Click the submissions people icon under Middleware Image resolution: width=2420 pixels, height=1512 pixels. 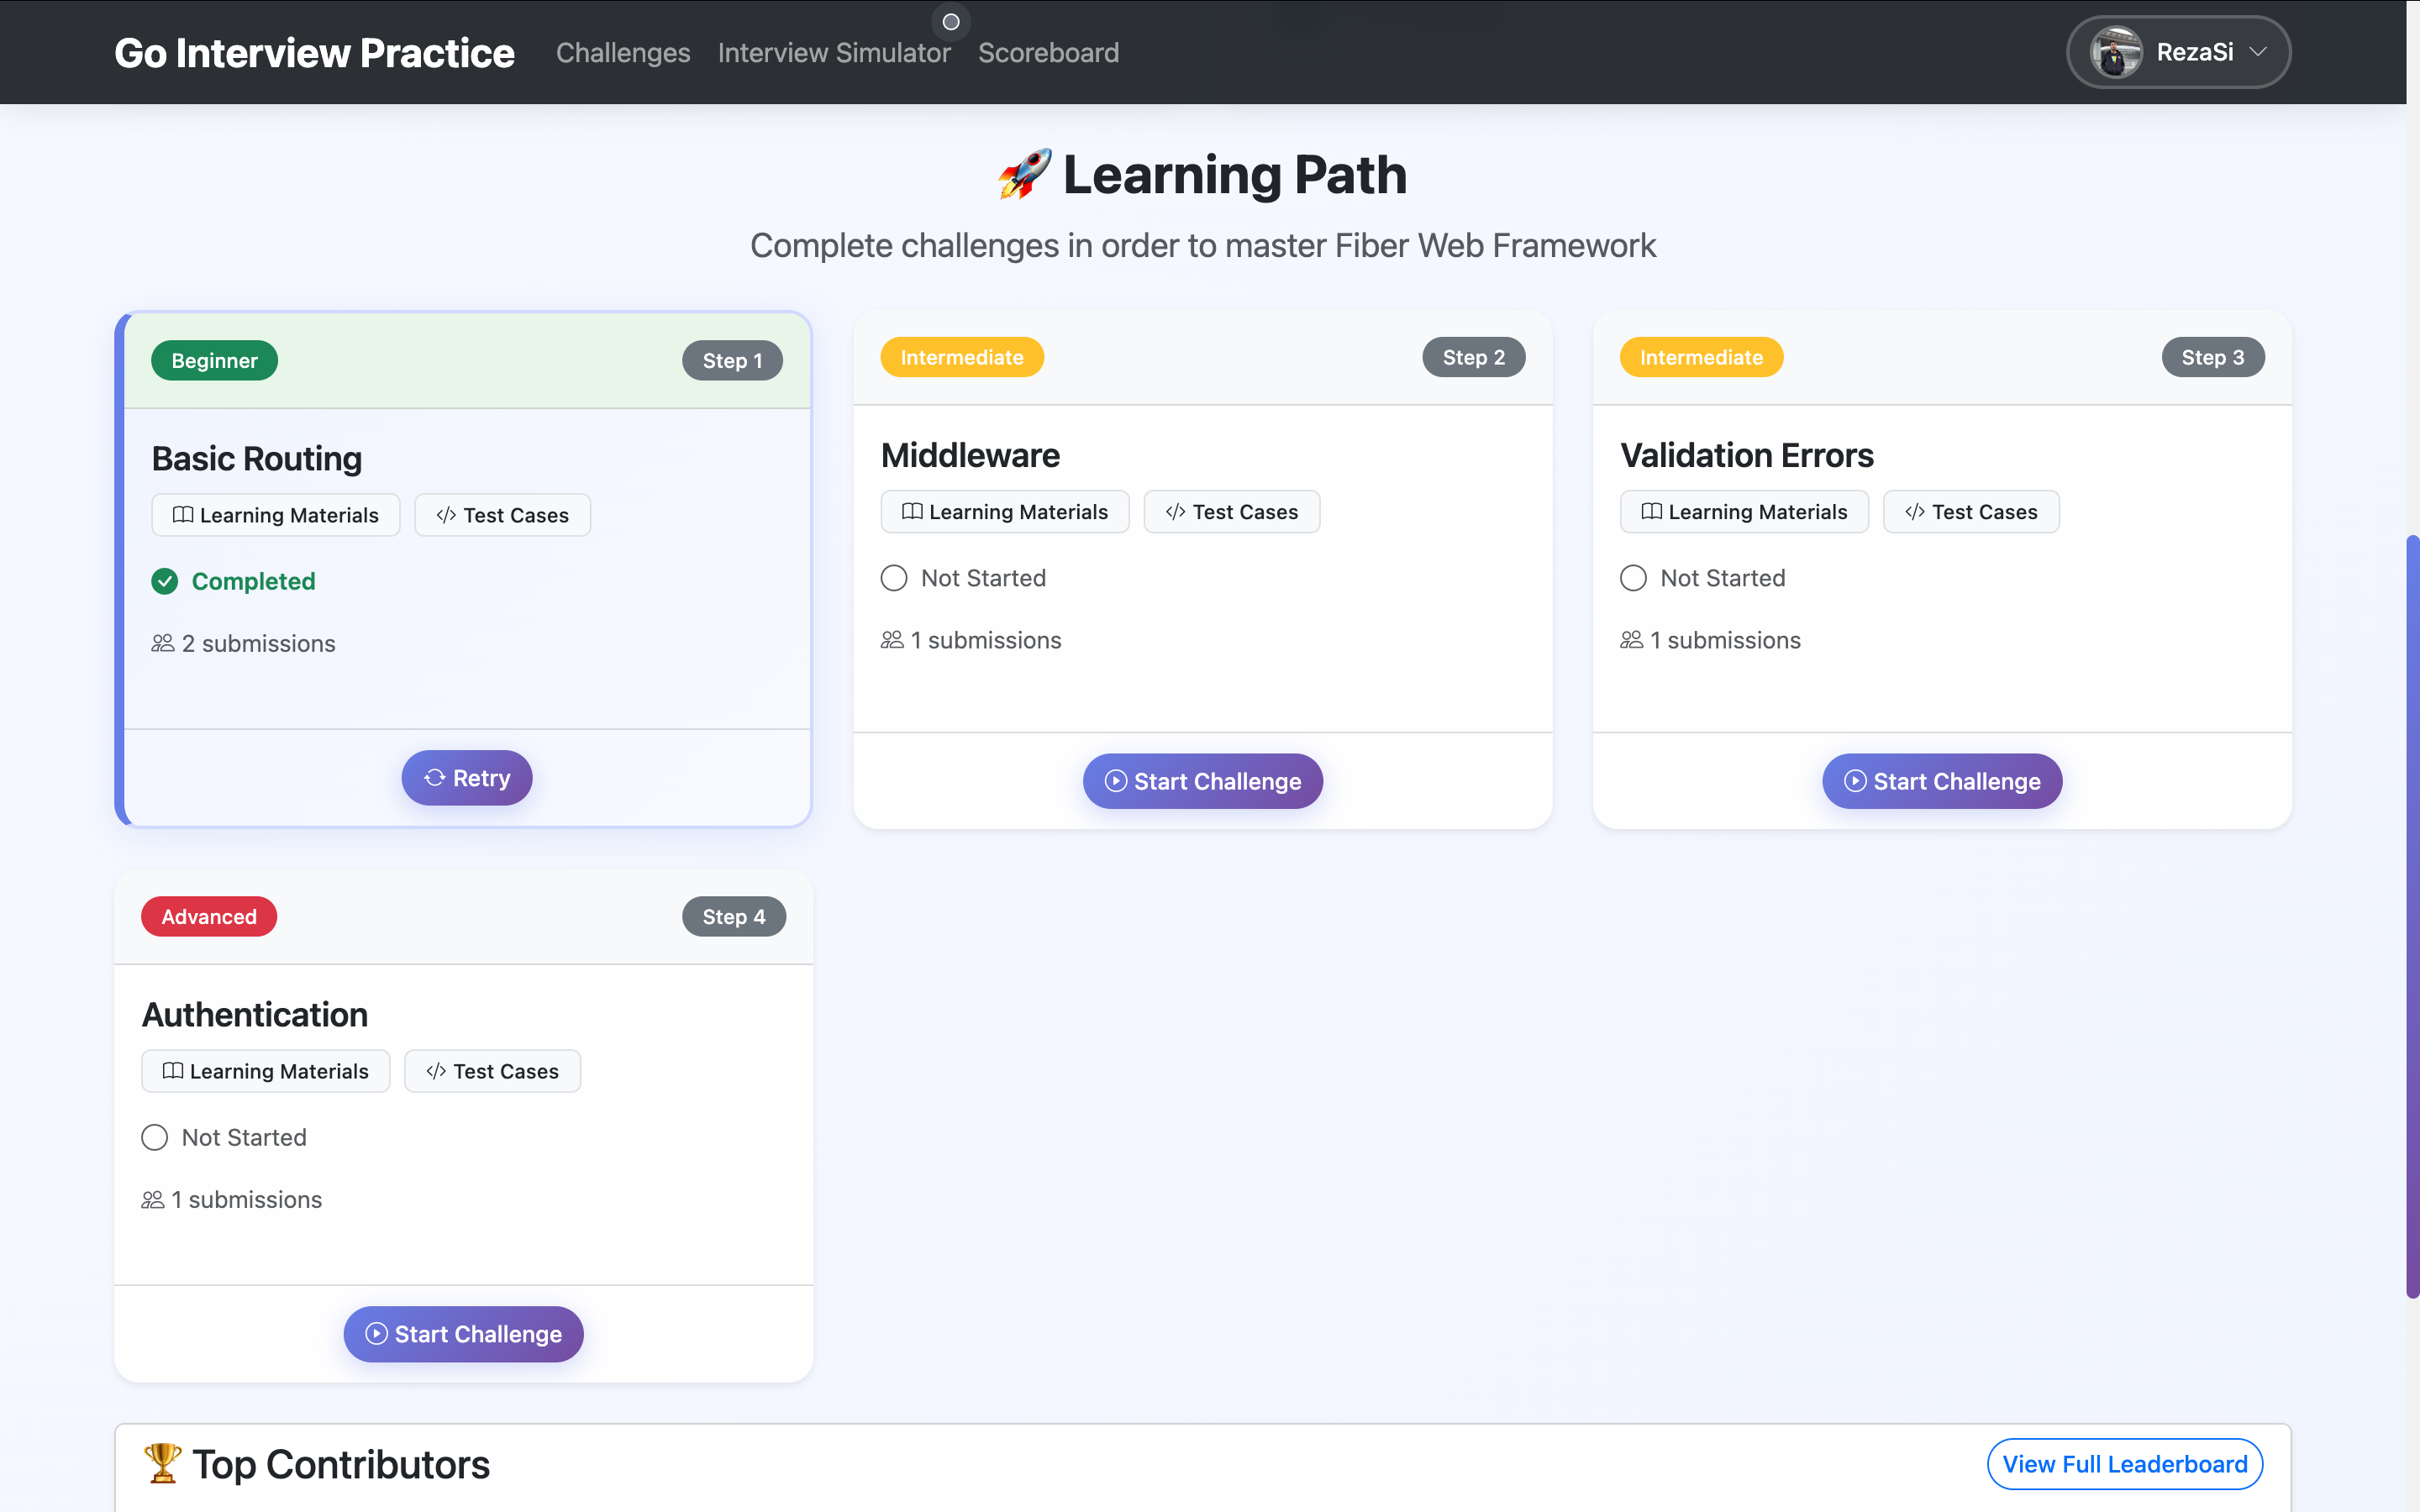893,640
